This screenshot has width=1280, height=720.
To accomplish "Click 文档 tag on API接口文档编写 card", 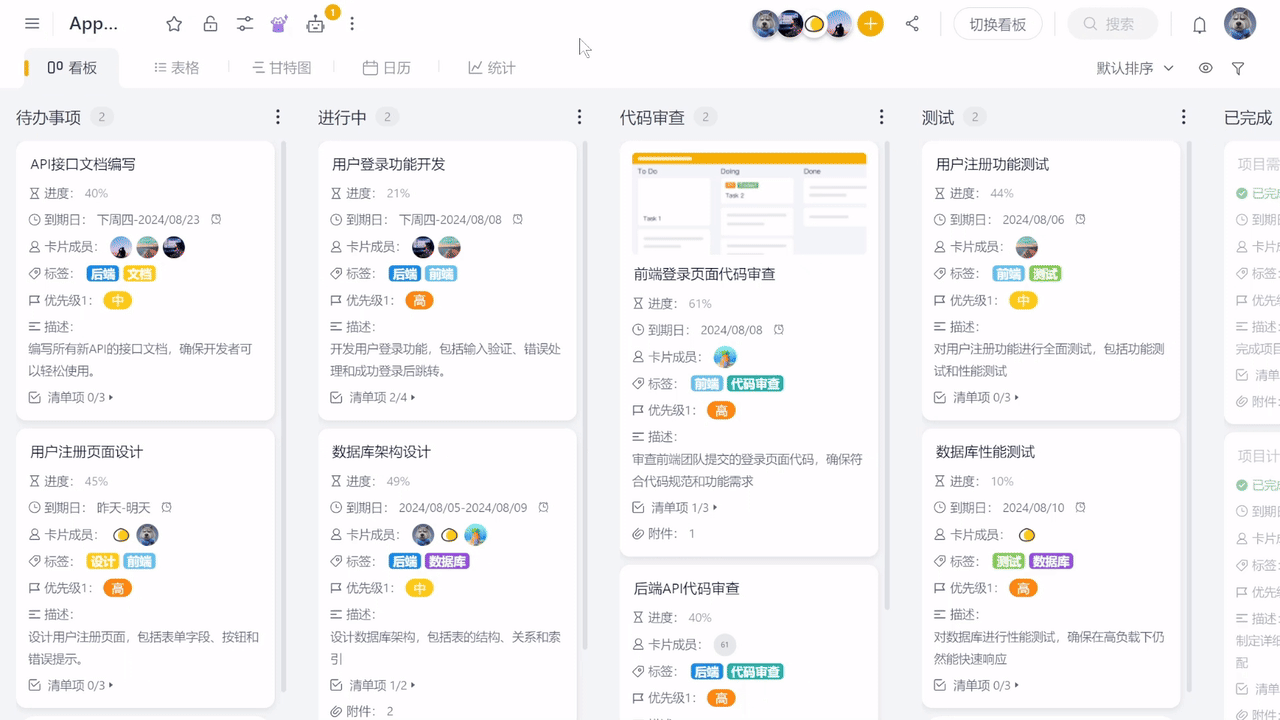I will pos(139,274).
